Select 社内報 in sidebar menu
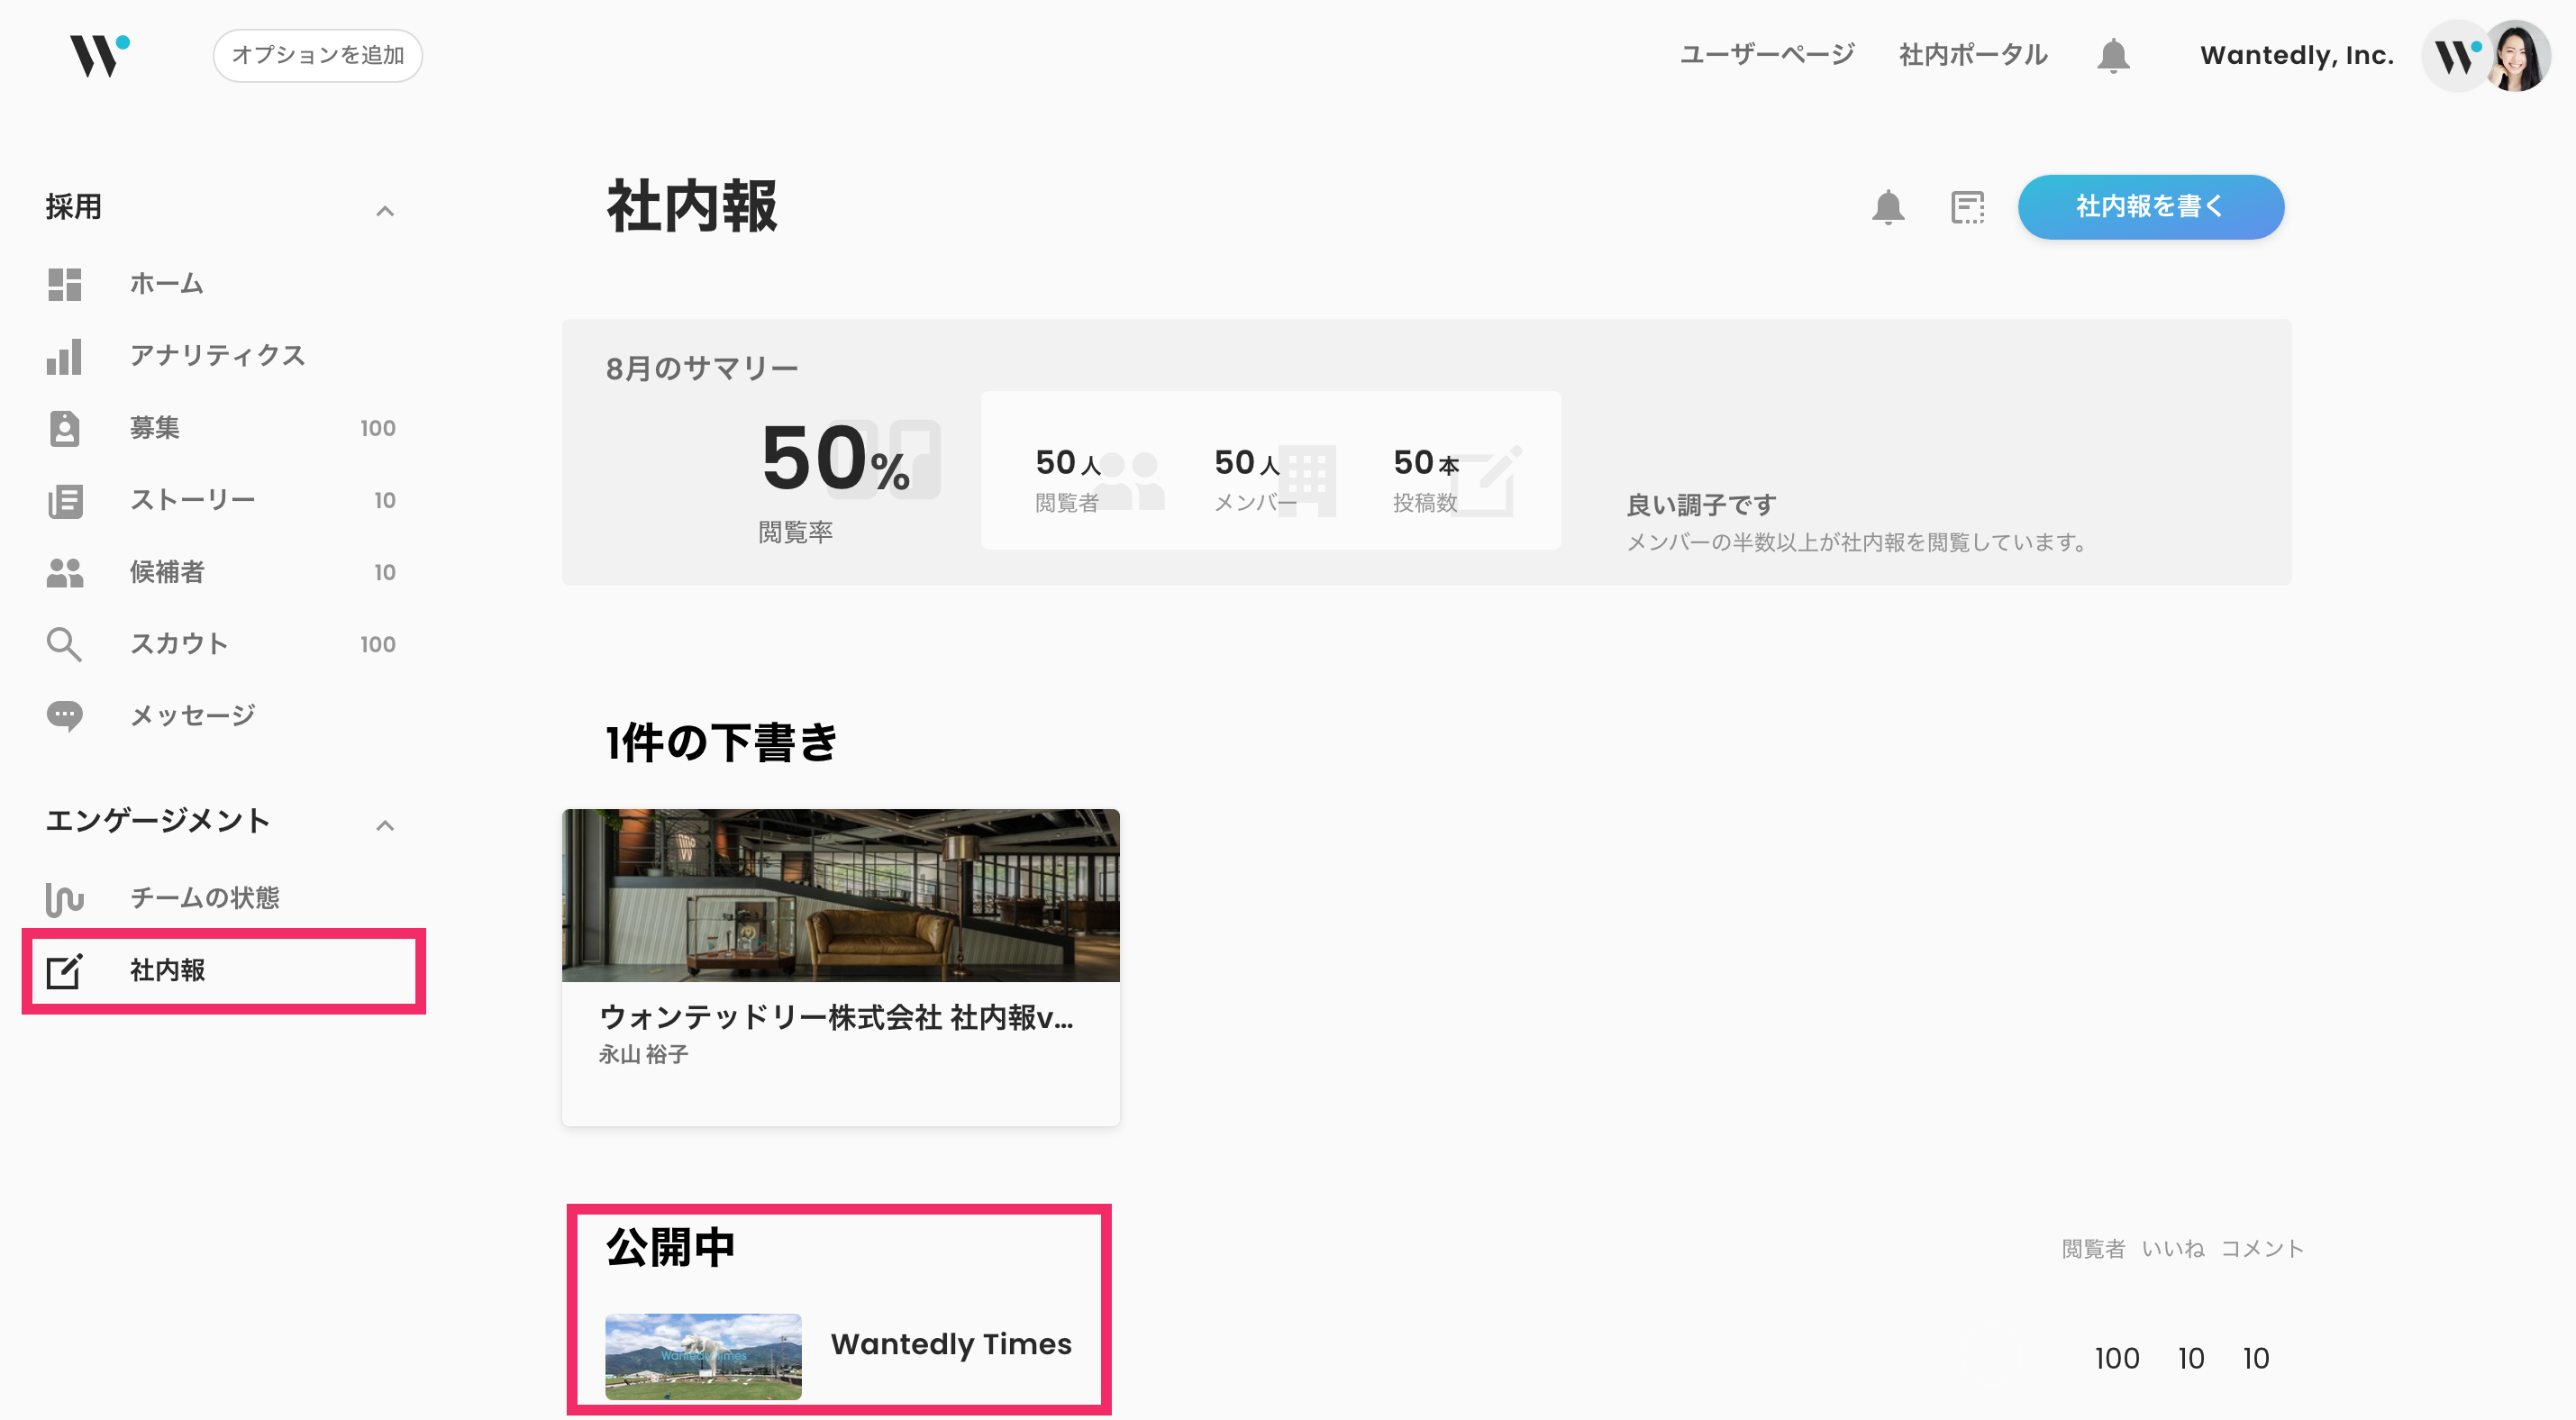Image resolution: width=2576 pixels, height=1420 pixels. (168, 970)
